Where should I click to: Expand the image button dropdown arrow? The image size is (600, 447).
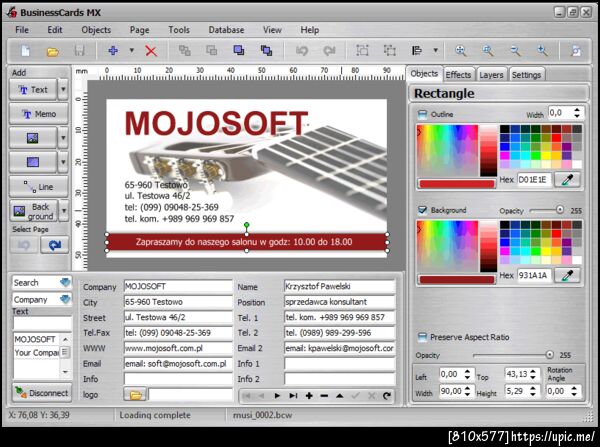[x=63, y=138]
